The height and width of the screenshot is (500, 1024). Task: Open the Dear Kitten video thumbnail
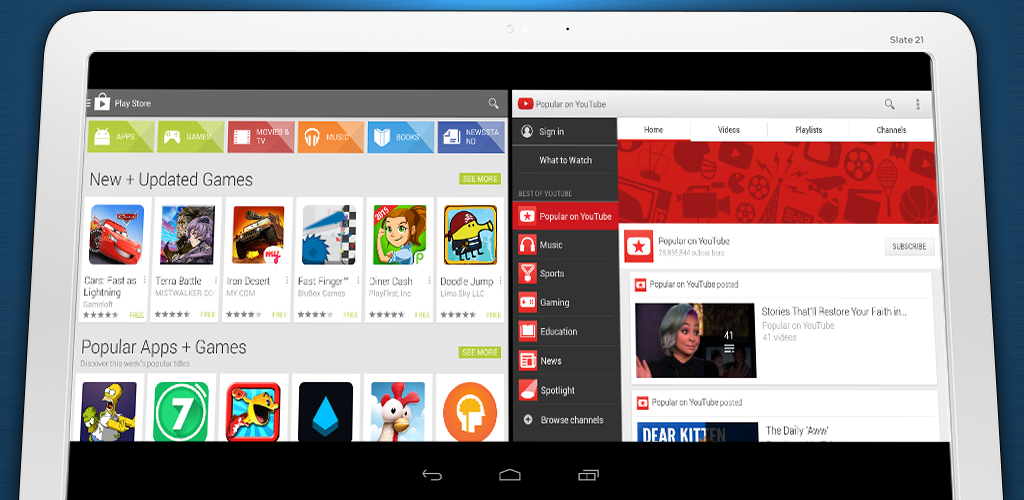point(697,432)
